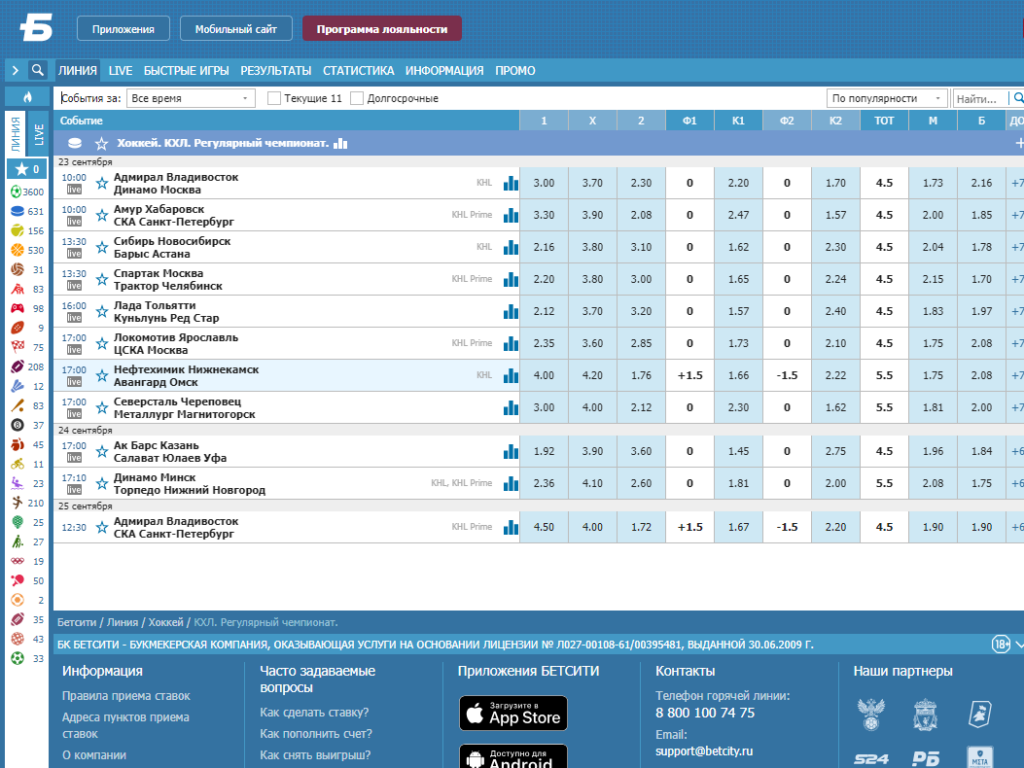
Task: Enable the Текущие 11 checkbox
Action: click(x=274, y=98)
